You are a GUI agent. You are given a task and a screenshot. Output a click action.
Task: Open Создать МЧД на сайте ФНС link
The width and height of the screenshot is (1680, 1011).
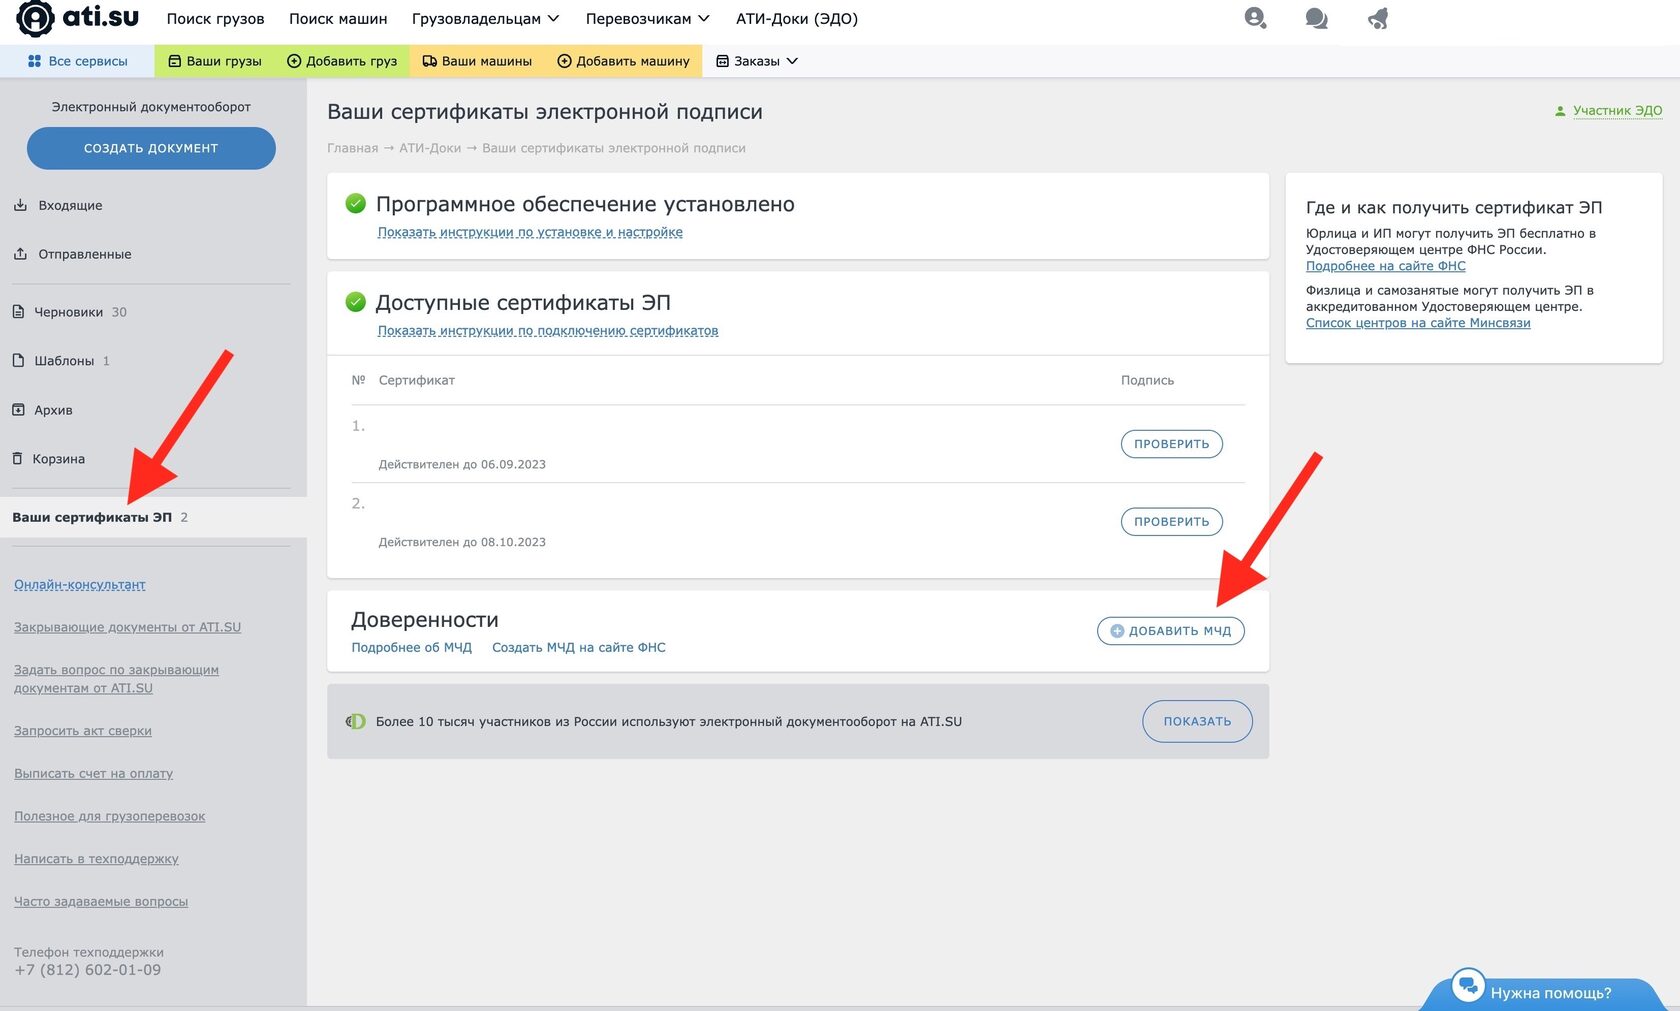579,648
